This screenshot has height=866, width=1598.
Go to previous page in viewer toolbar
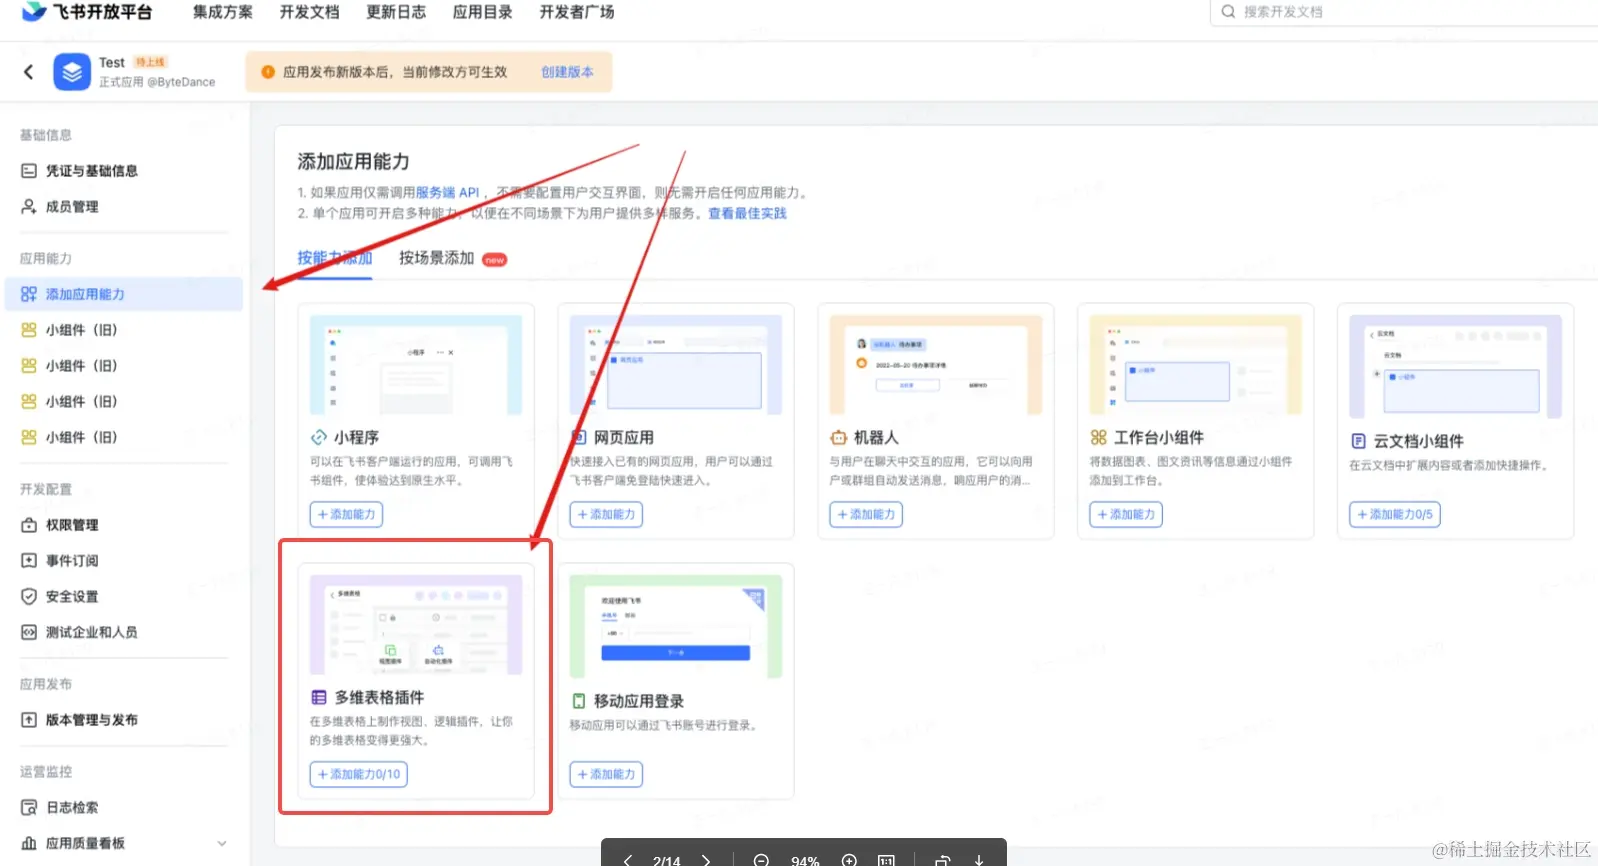point(627,860)
